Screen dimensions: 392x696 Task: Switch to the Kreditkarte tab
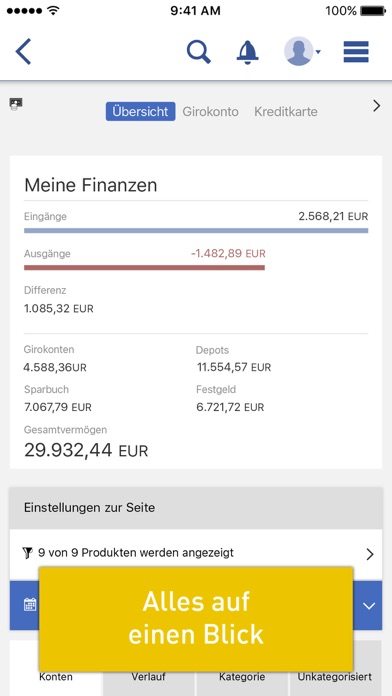(286, 111)
